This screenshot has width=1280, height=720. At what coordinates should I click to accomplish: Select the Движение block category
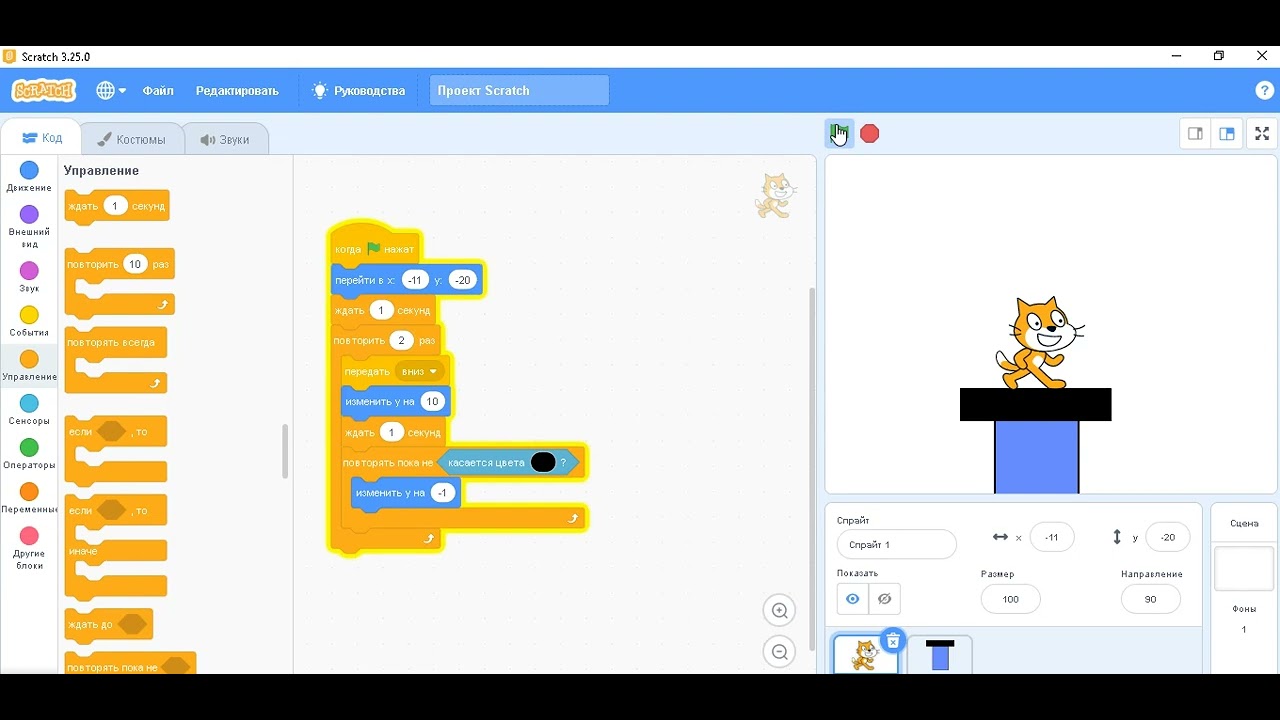[29, 177]
